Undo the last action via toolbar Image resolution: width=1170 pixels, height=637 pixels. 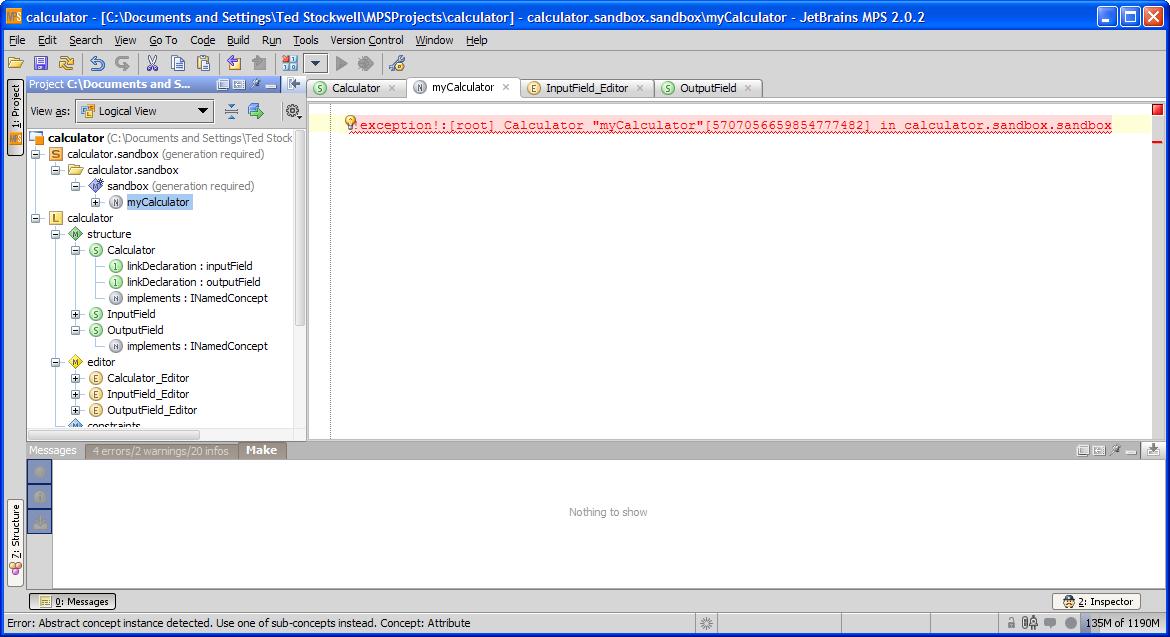[x=97, y=63]
